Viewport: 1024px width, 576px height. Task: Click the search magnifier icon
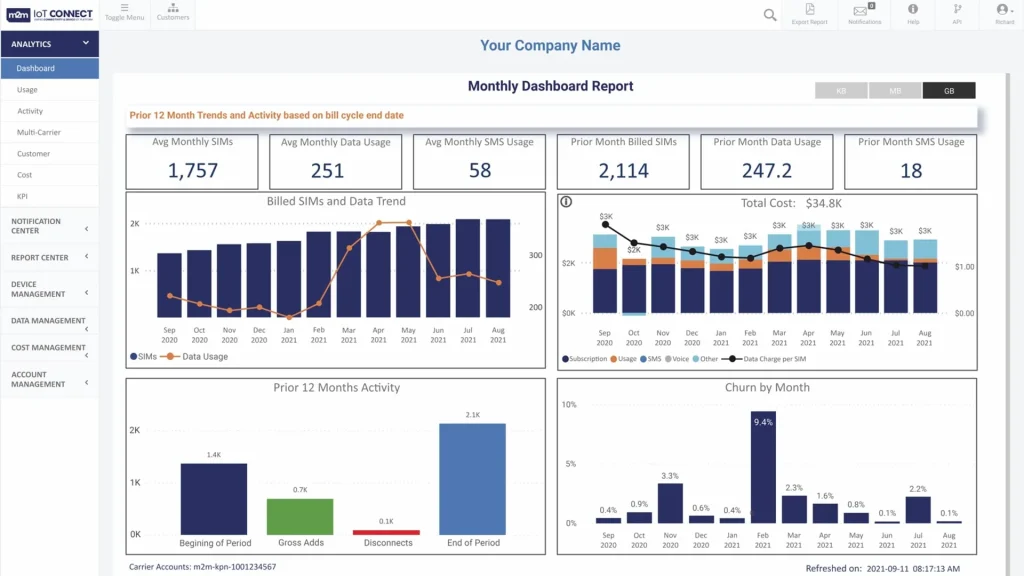tap(769, 14)
